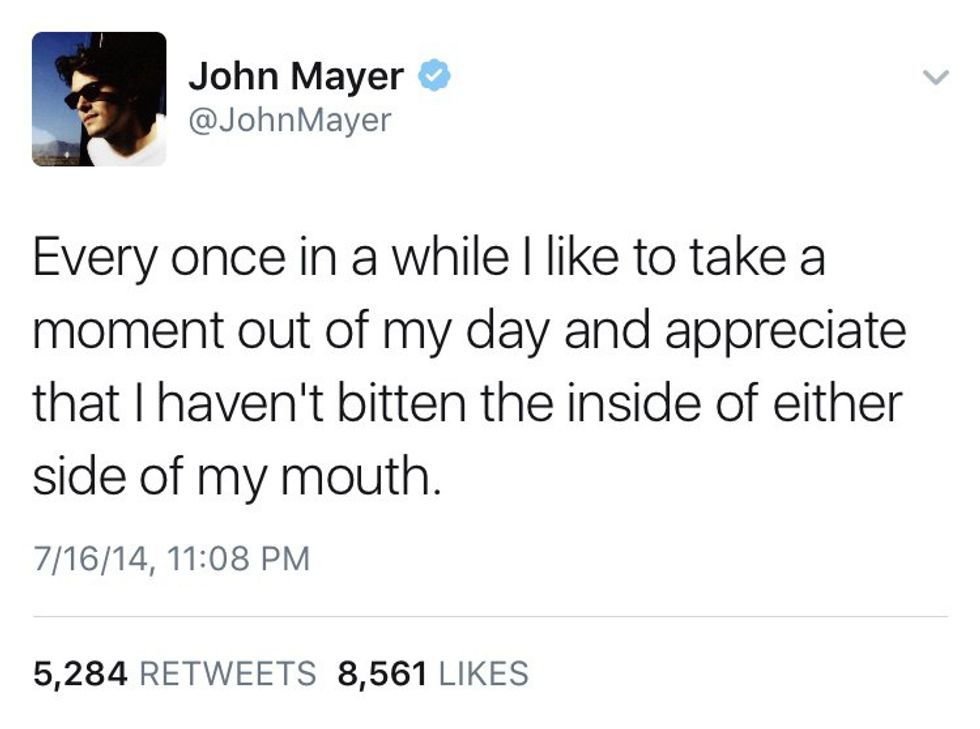The image size is (980, 729).
Task: Click the line "moment out of my day and appreciate"
Action: (468, 331)
